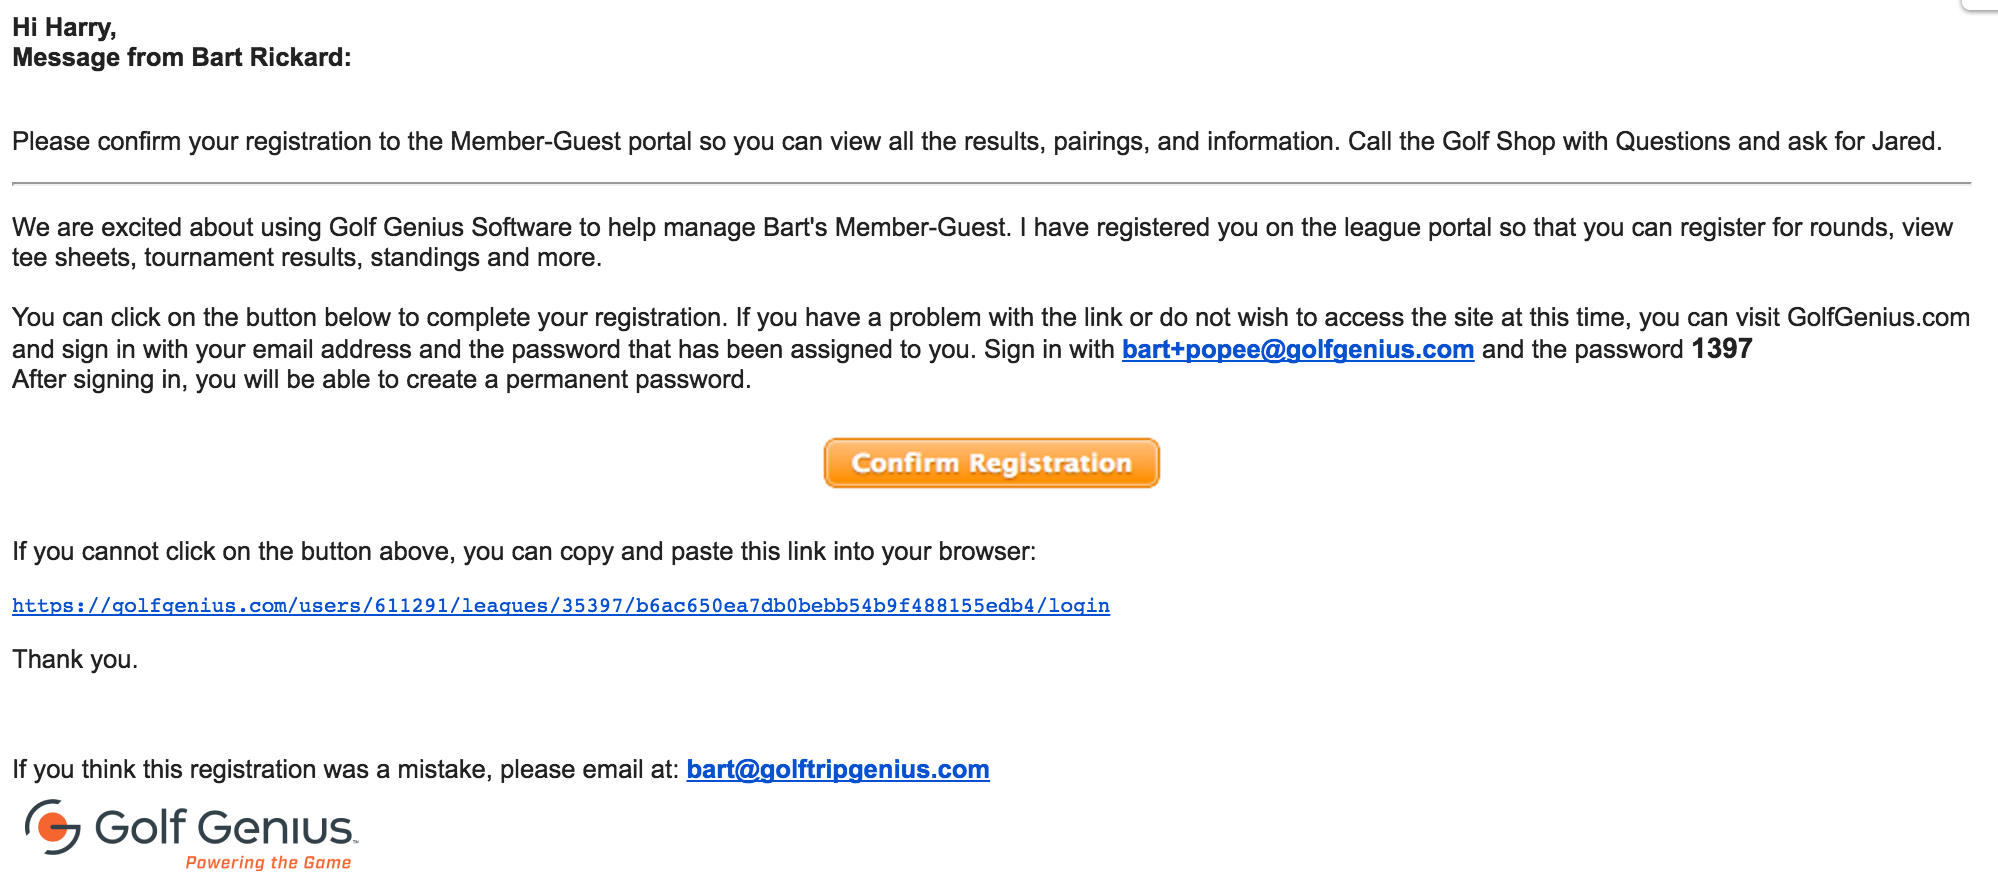Follow the golfgenius.com users login URL
The width and height of the screenshot is (1998, 886).
pos(561,605)
